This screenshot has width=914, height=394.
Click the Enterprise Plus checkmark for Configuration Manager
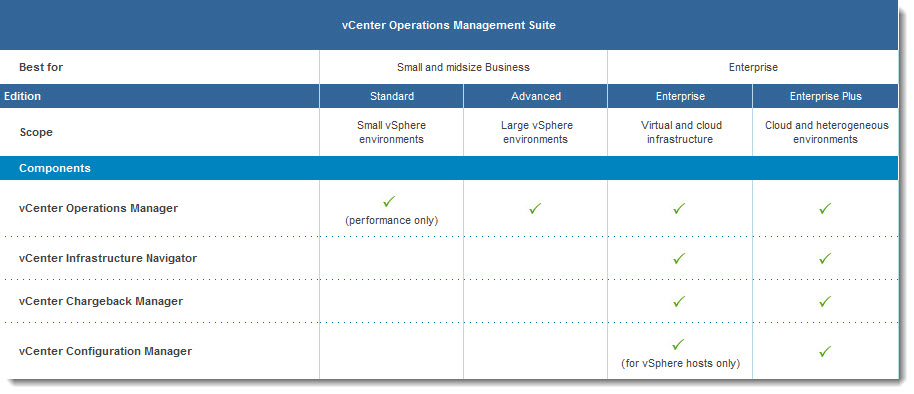click(x=825, y=351)
